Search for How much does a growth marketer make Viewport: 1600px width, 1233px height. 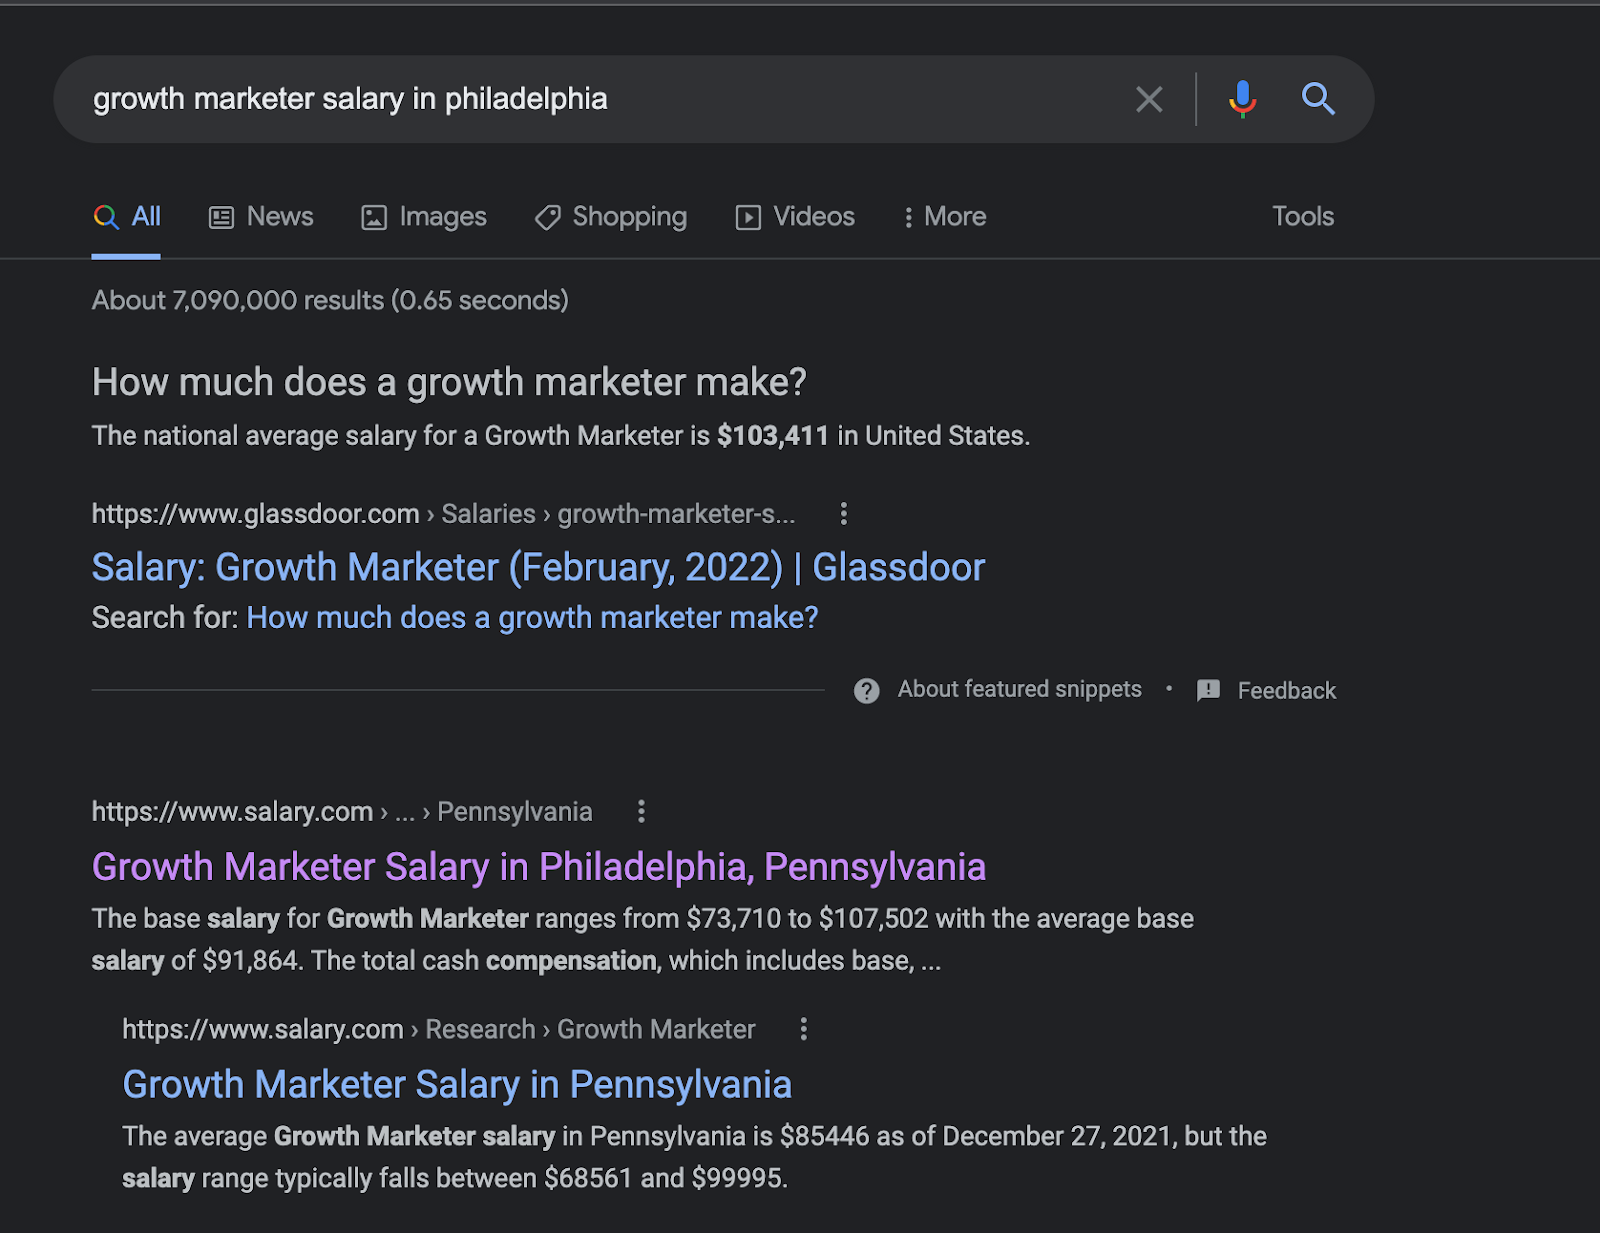(x=532, y=618)
